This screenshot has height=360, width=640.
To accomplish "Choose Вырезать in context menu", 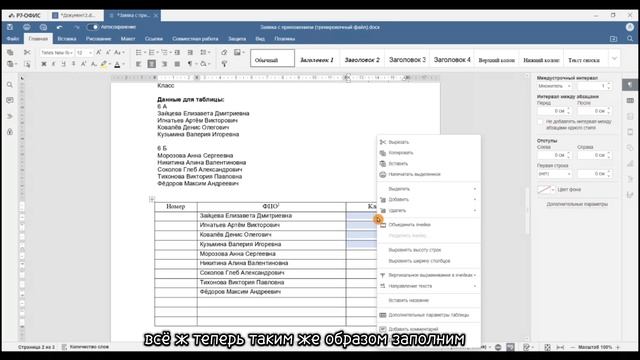I will pyautogui.click(x=428, y=142).
